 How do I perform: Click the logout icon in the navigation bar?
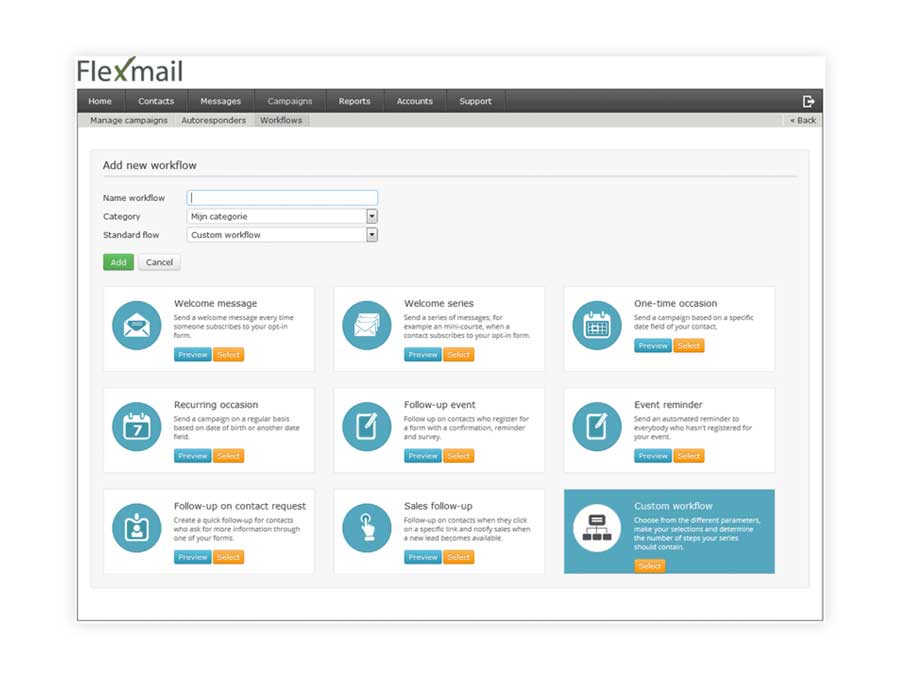click(808, 102)
